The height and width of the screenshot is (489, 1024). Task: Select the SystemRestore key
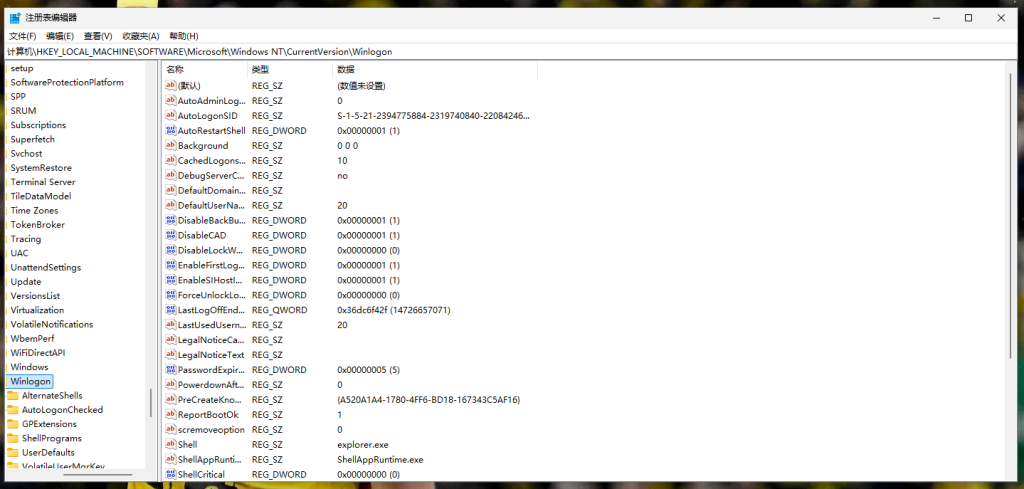[x=41, y=168]
